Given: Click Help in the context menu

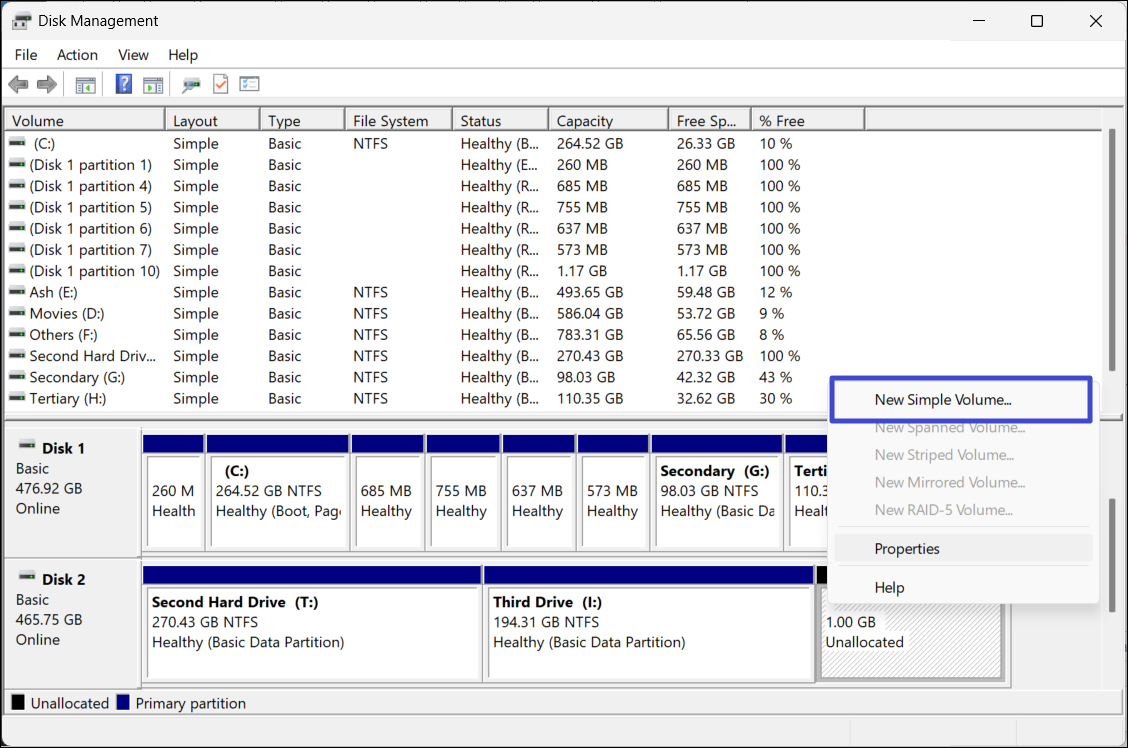Looking at the screenshot, I should [x=889, y=588].
